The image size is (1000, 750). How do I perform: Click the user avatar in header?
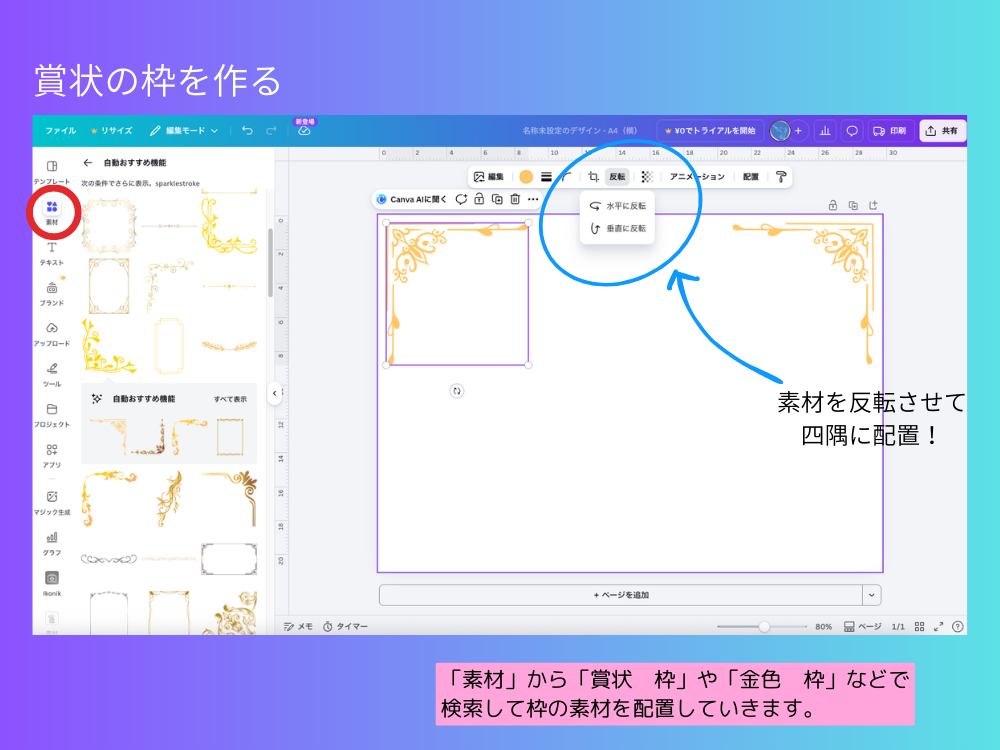[780, 131]
